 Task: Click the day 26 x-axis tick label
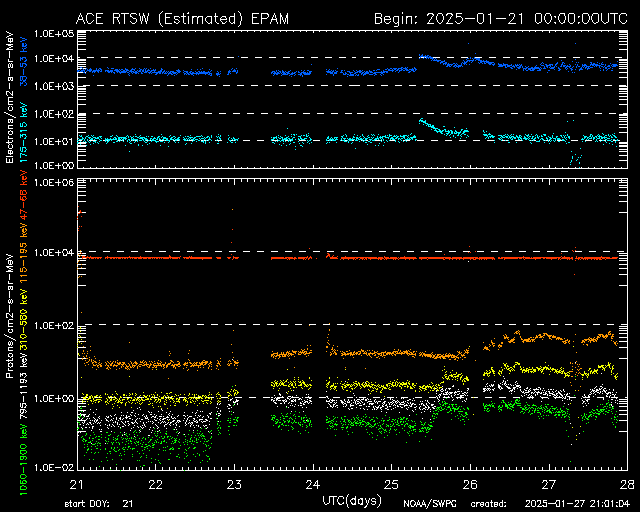point(470,485)
